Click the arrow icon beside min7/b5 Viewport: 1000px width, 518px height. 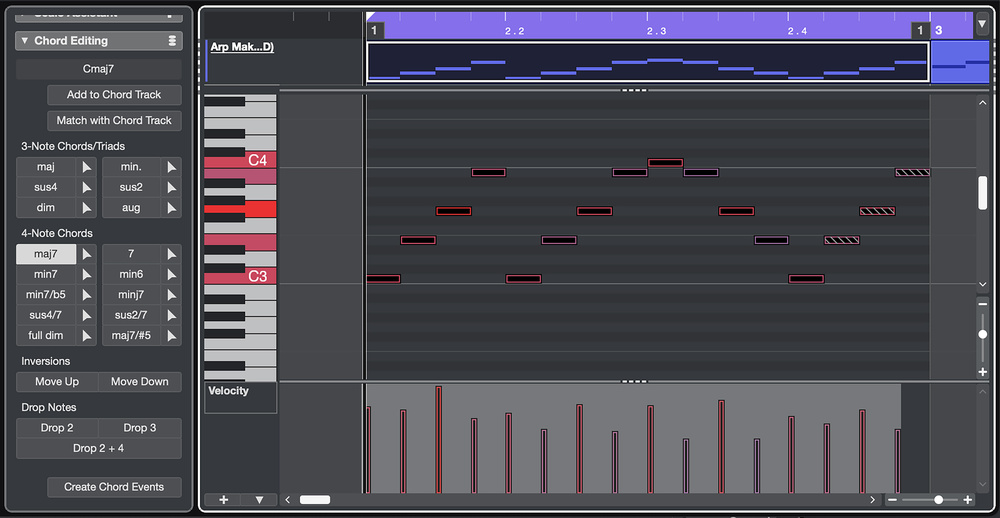click(87, 295)
